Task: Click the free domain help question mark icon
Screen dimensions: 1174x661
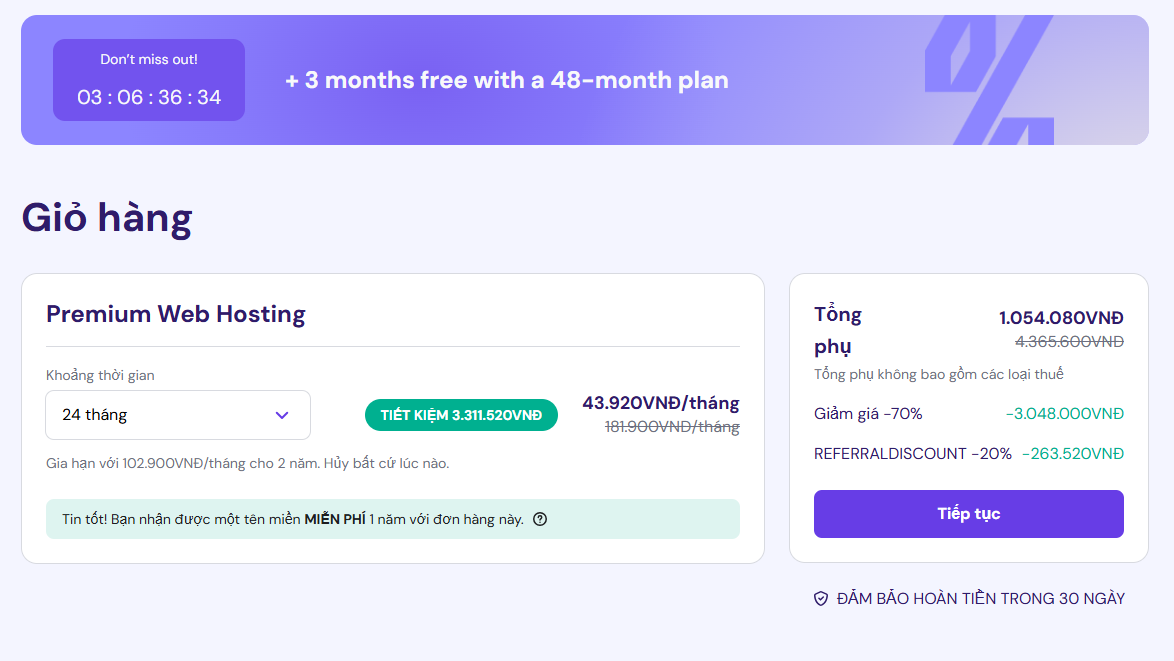Action: pos(540,519)
